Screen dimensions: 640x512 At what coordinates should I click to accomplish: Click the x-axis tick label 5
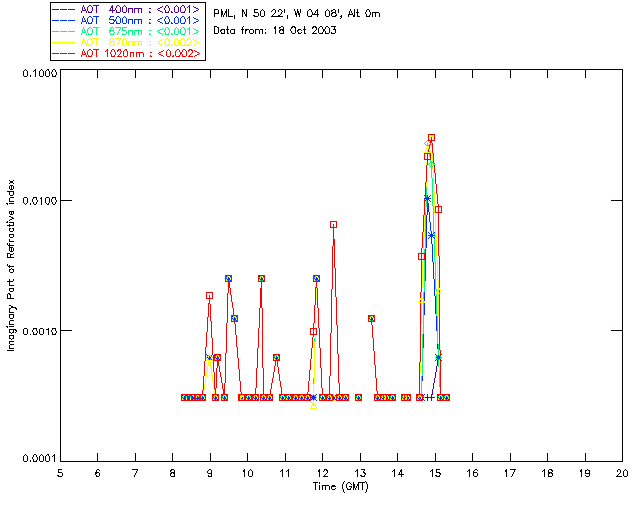pyautogui.click(x=60, y=474)
